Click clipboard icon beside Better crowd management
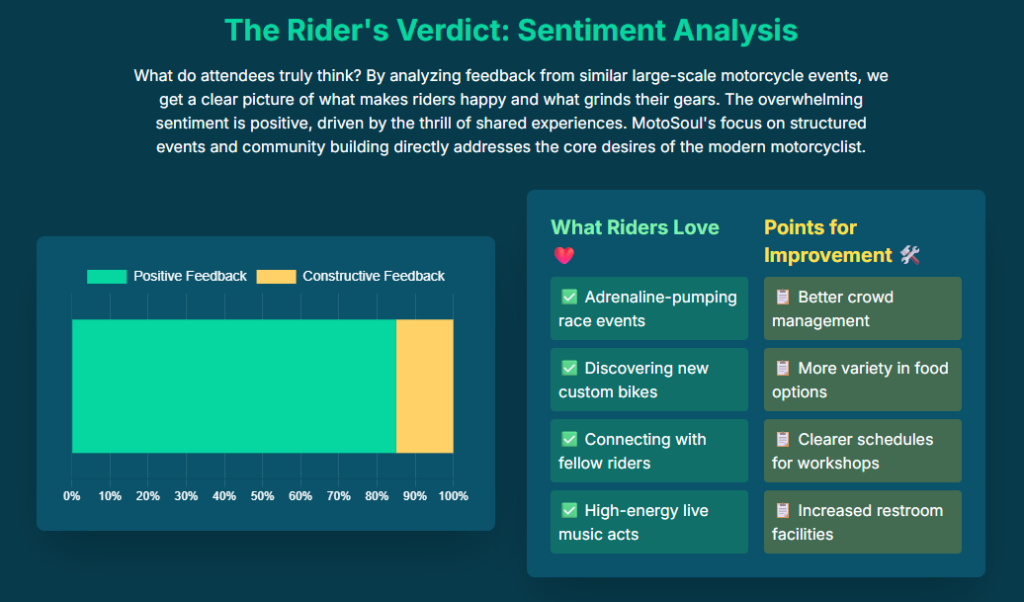 point(782,297)
